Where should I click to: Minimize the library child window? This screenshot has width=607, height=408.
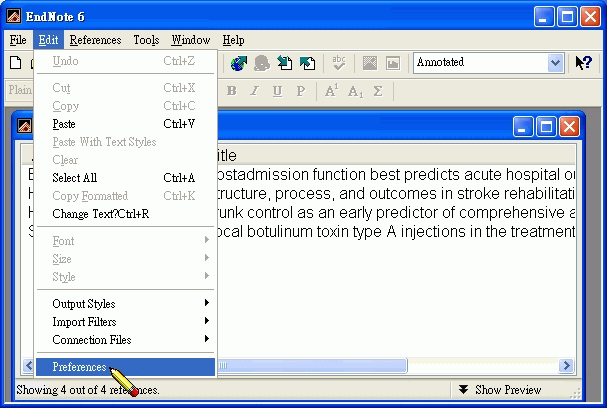(x=523, y=127)
